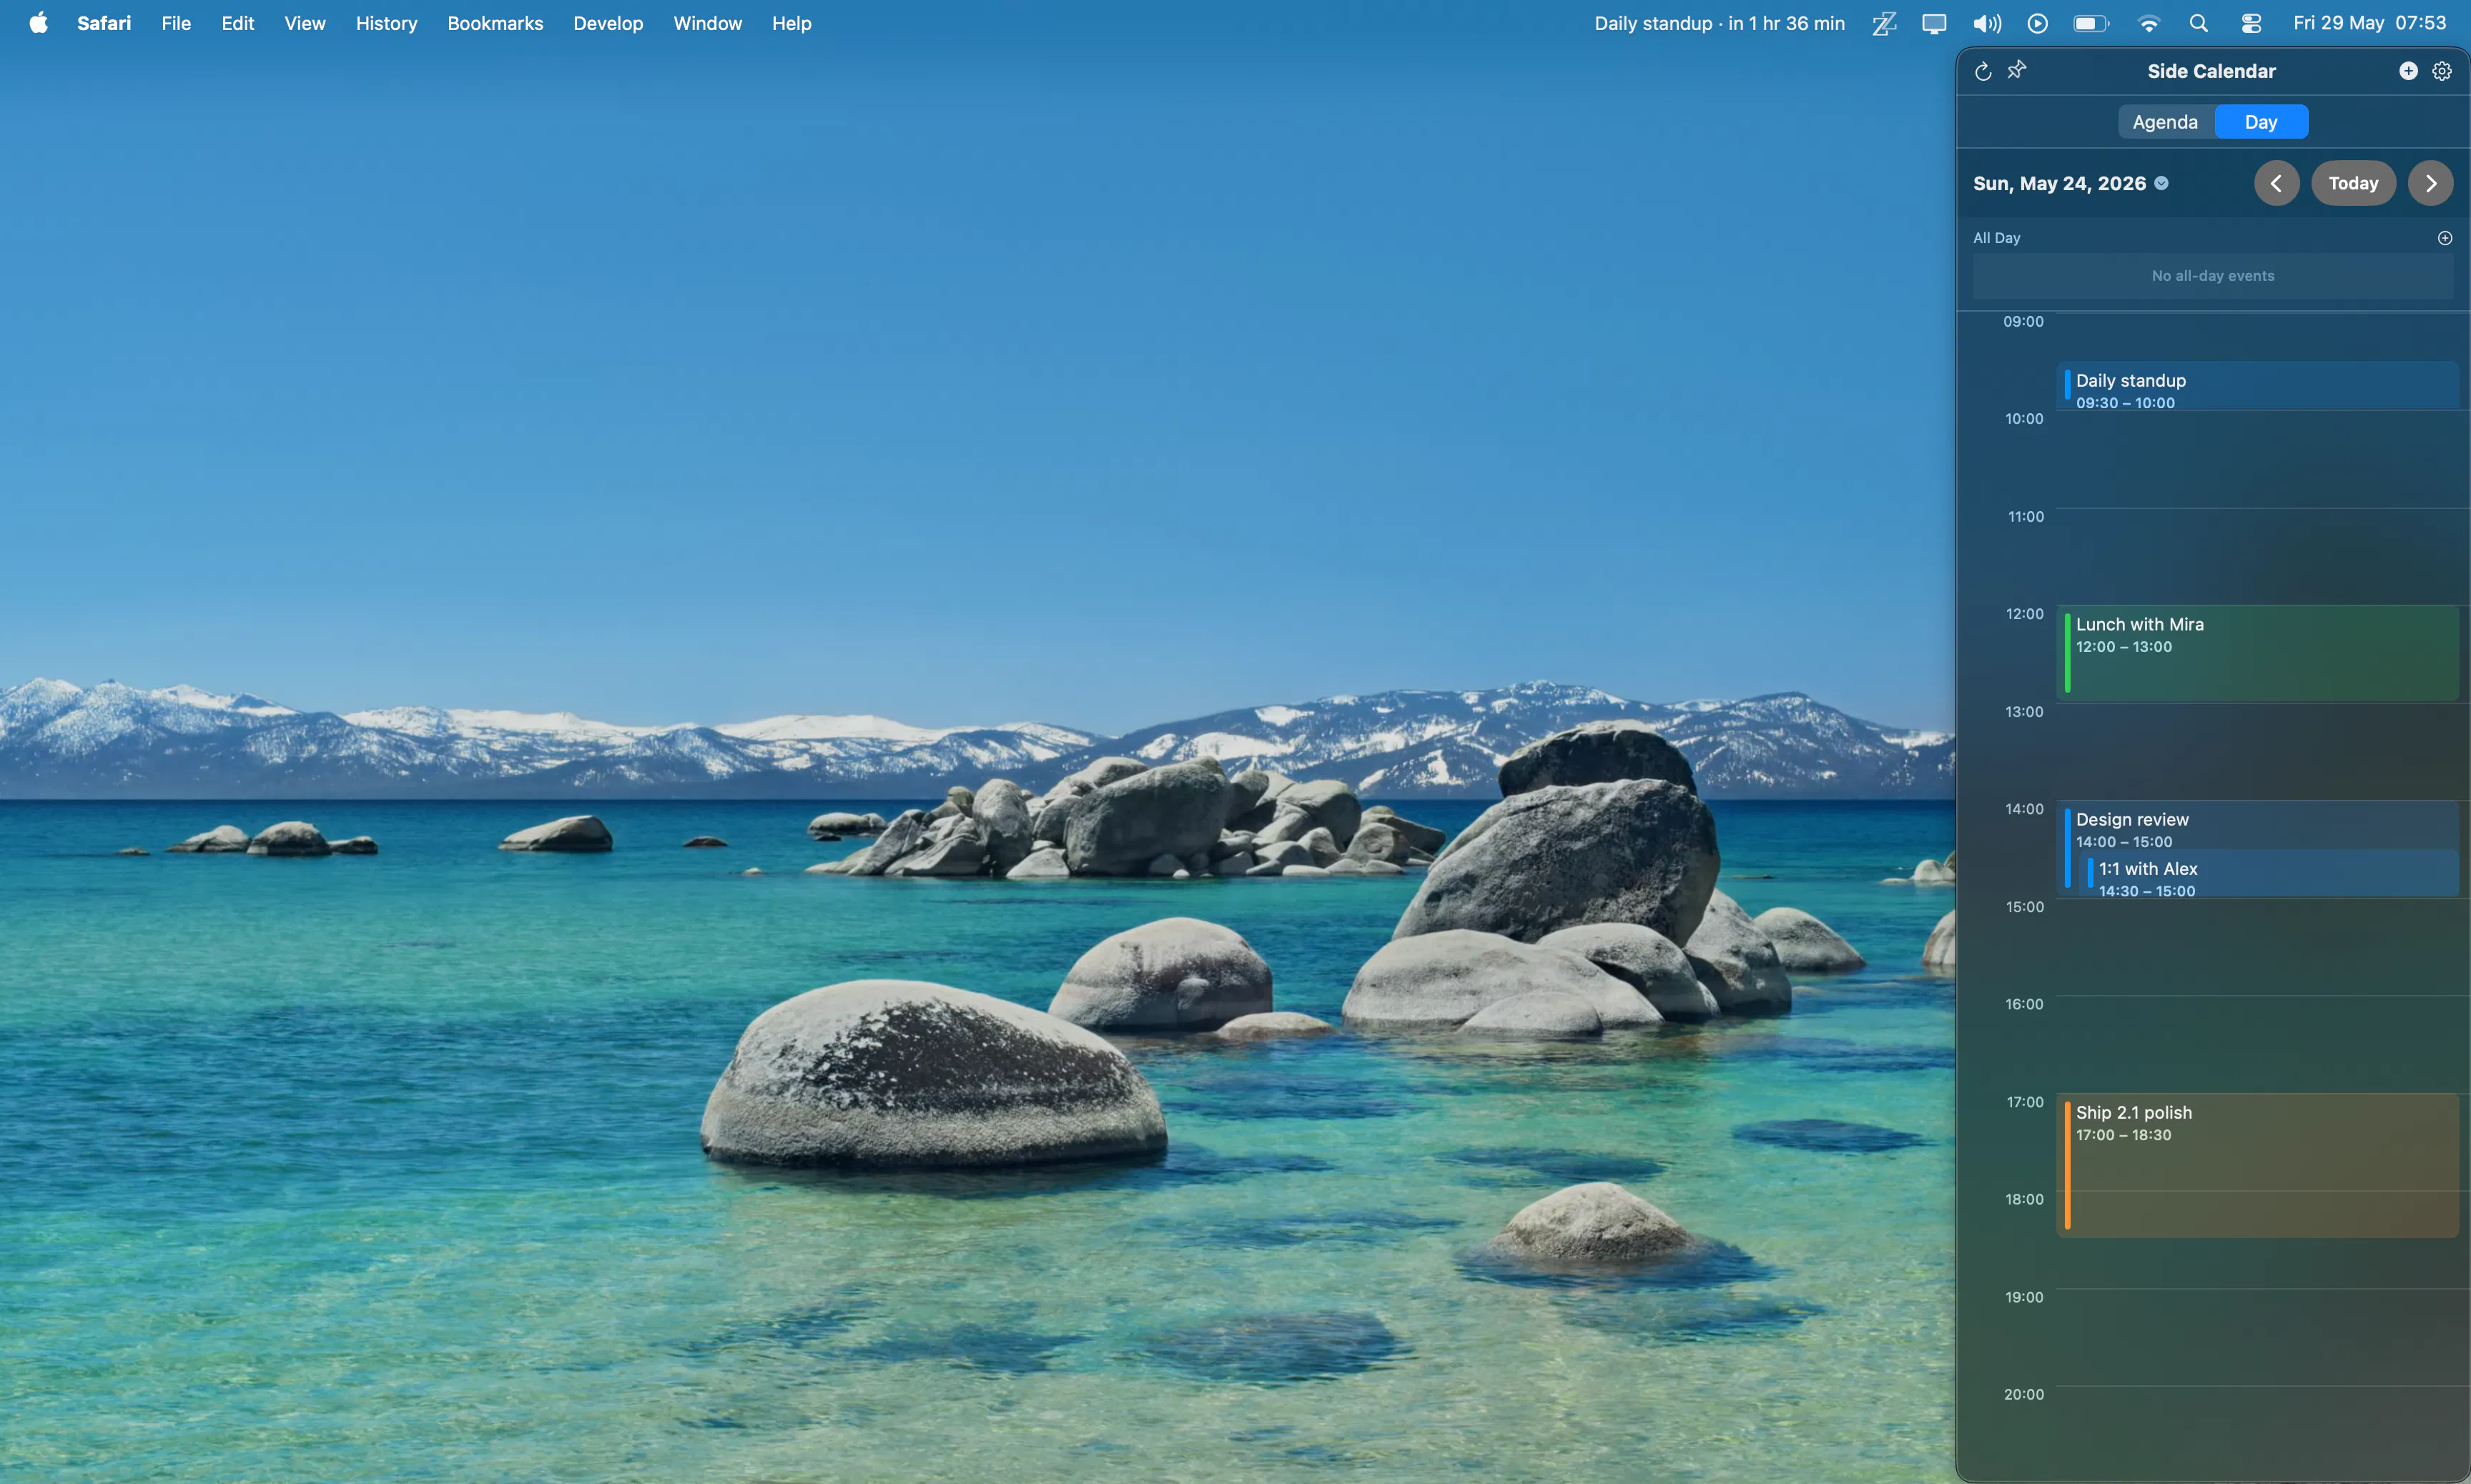Open the Window menu
The height and width of the screenshot is (1484, 2471).
(x=707, y=23)
